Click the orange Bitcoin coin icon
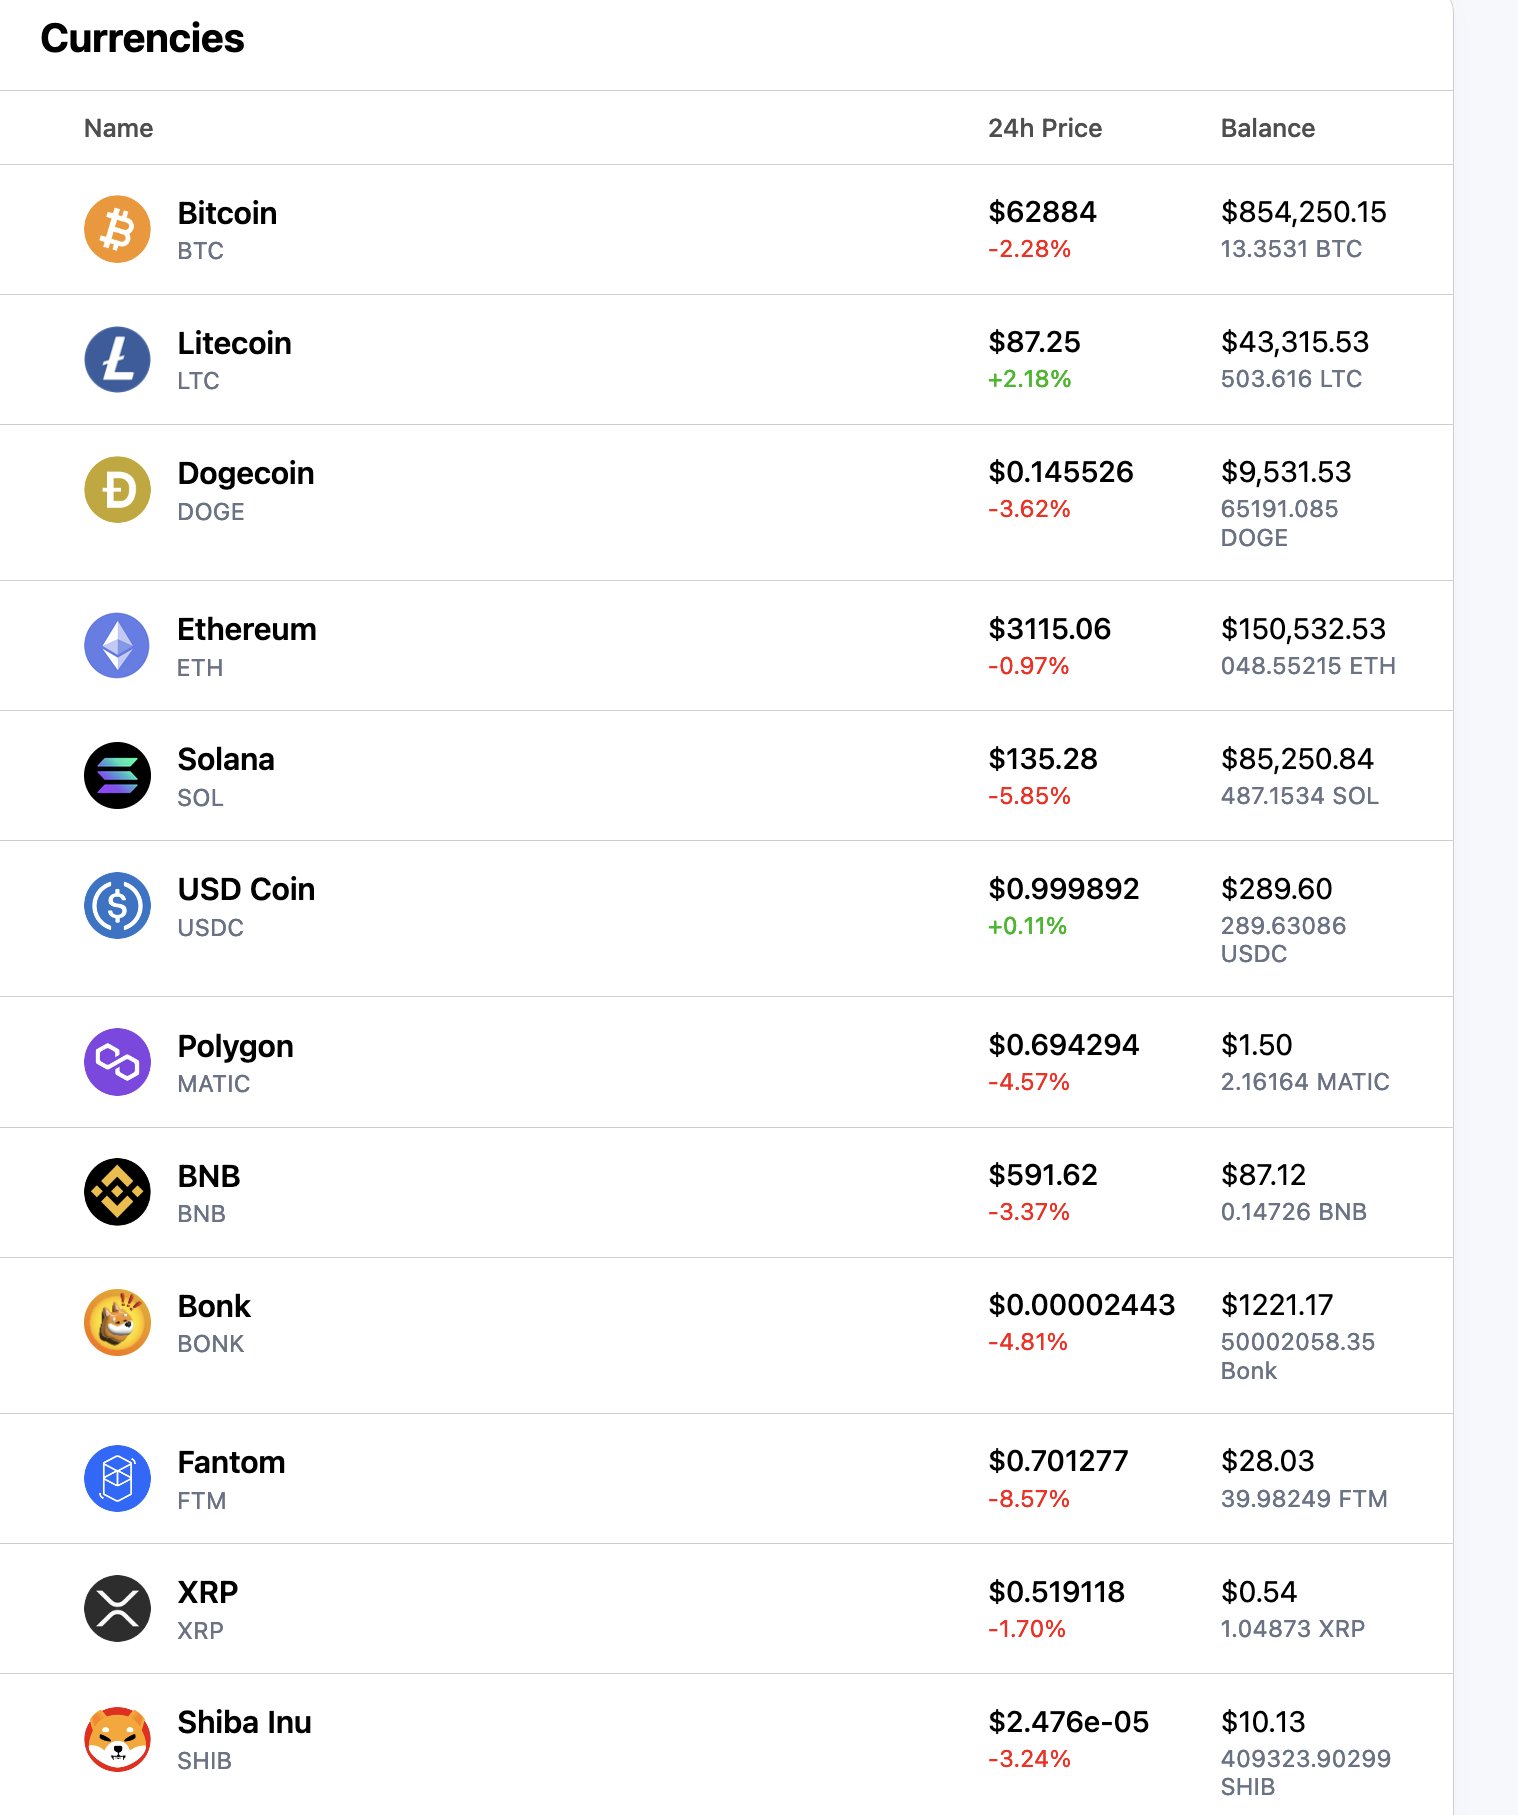The width and height of the screenshot is (1518, 1815). [x=117, y=229]
